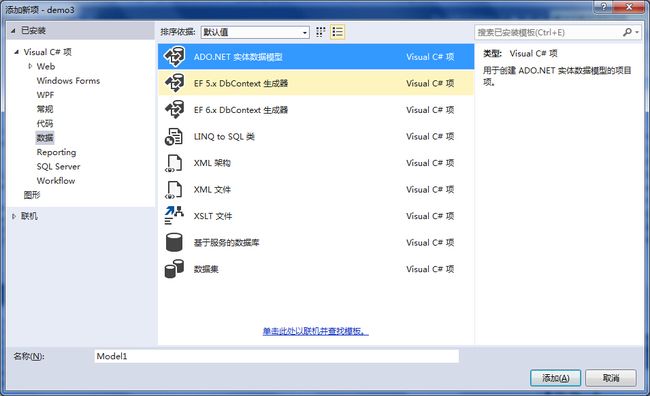Switch to list view with details
The width and height of the screenshot is (650, 396).
337,32
